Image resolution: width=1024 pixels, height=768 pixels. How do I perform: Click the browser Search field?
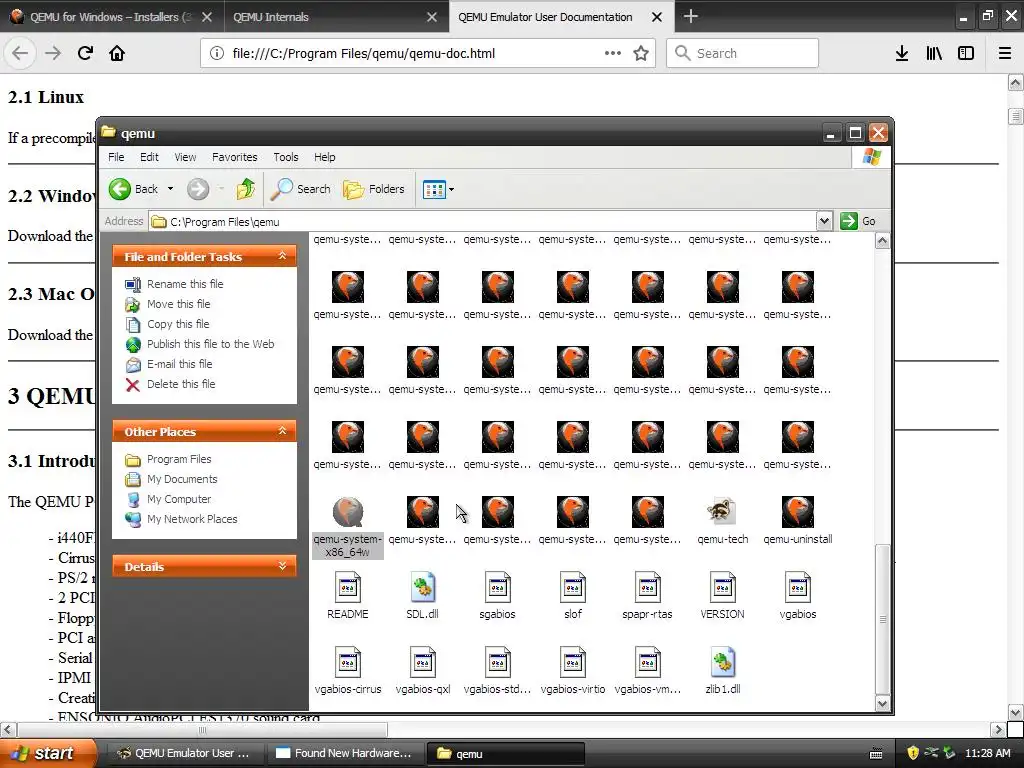pos(743,53)
